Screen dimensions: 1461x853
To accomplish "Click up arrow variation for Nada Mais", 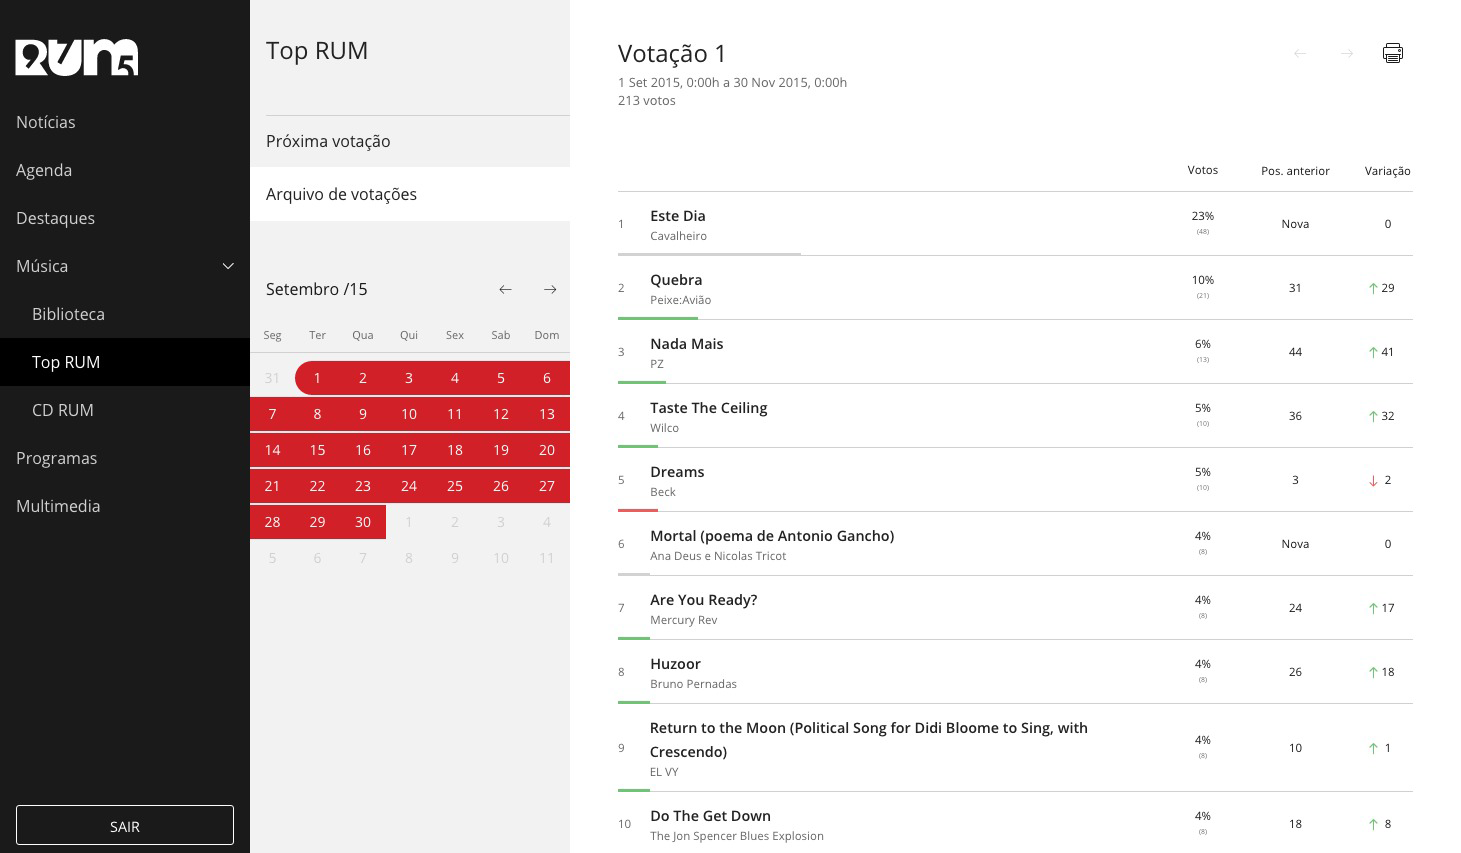I will 1373,352.
